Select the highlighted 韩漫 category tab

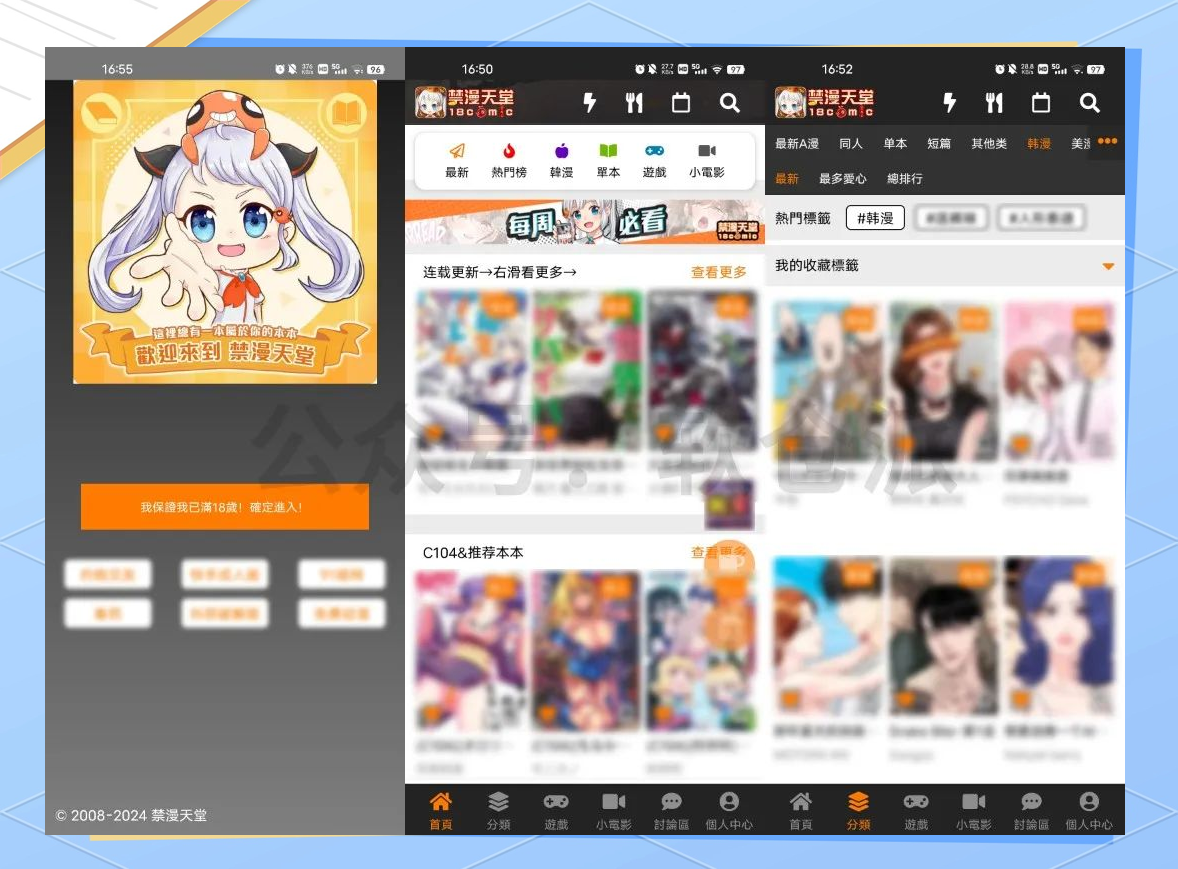(1039, 143)
